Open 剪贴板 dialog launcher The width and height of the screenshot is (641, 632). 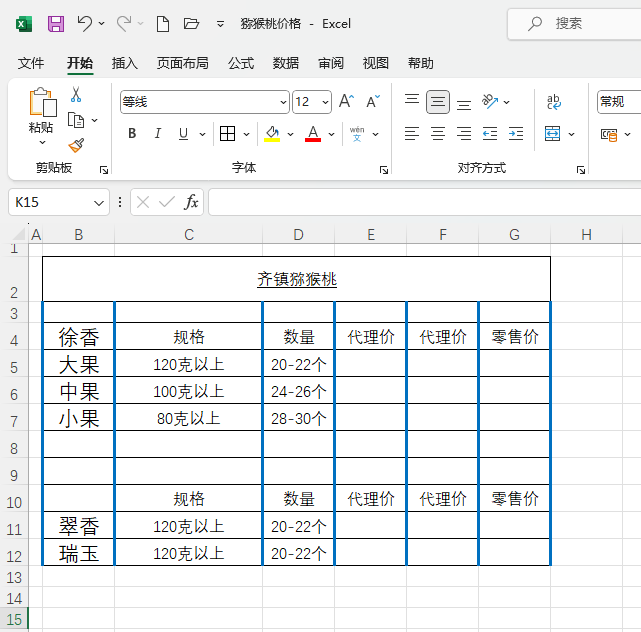point(104,170)
